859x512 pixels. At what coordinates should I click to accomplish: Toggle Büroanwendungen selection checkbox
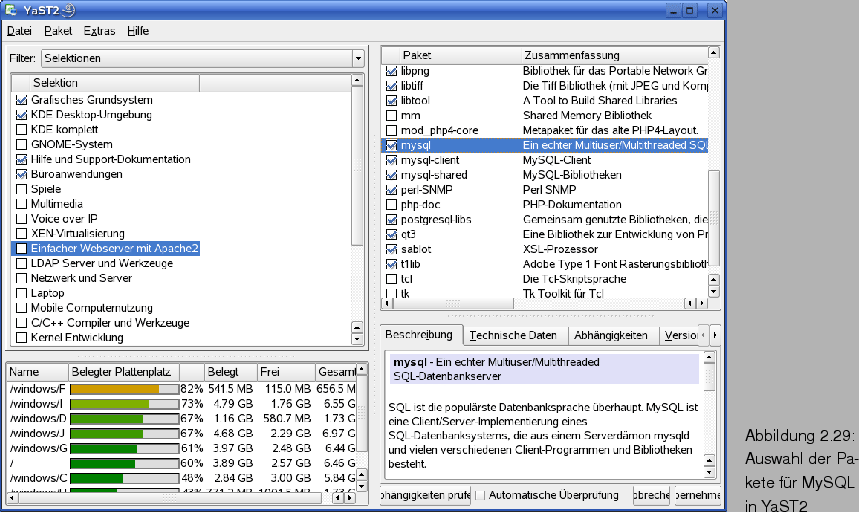point(21,174)
